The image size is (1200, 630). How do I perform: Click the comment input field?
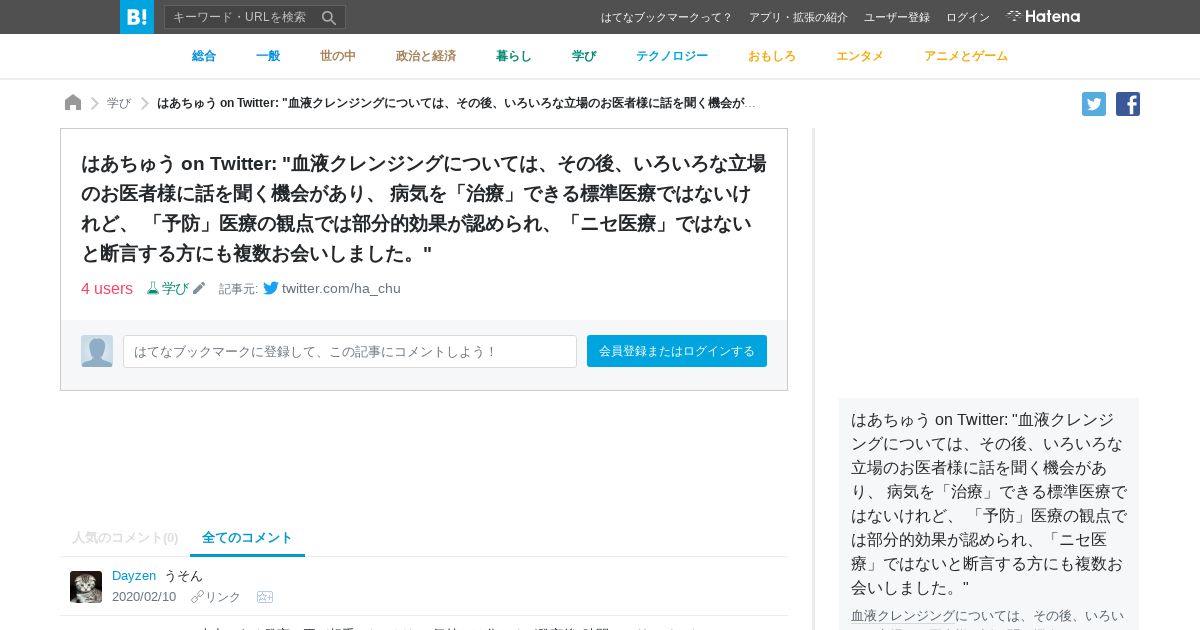[350, 351]
